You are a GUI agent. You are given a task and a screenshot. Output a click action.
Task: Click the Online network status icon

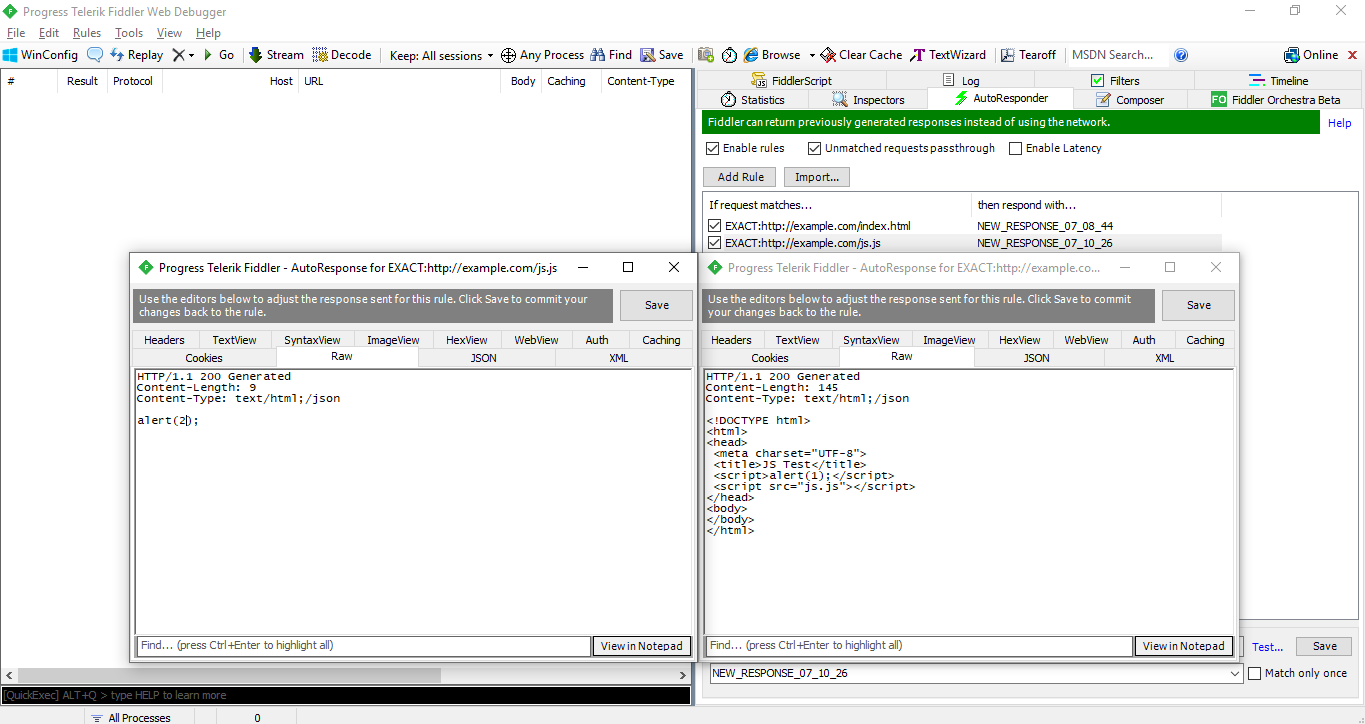tap(1292, 55)
